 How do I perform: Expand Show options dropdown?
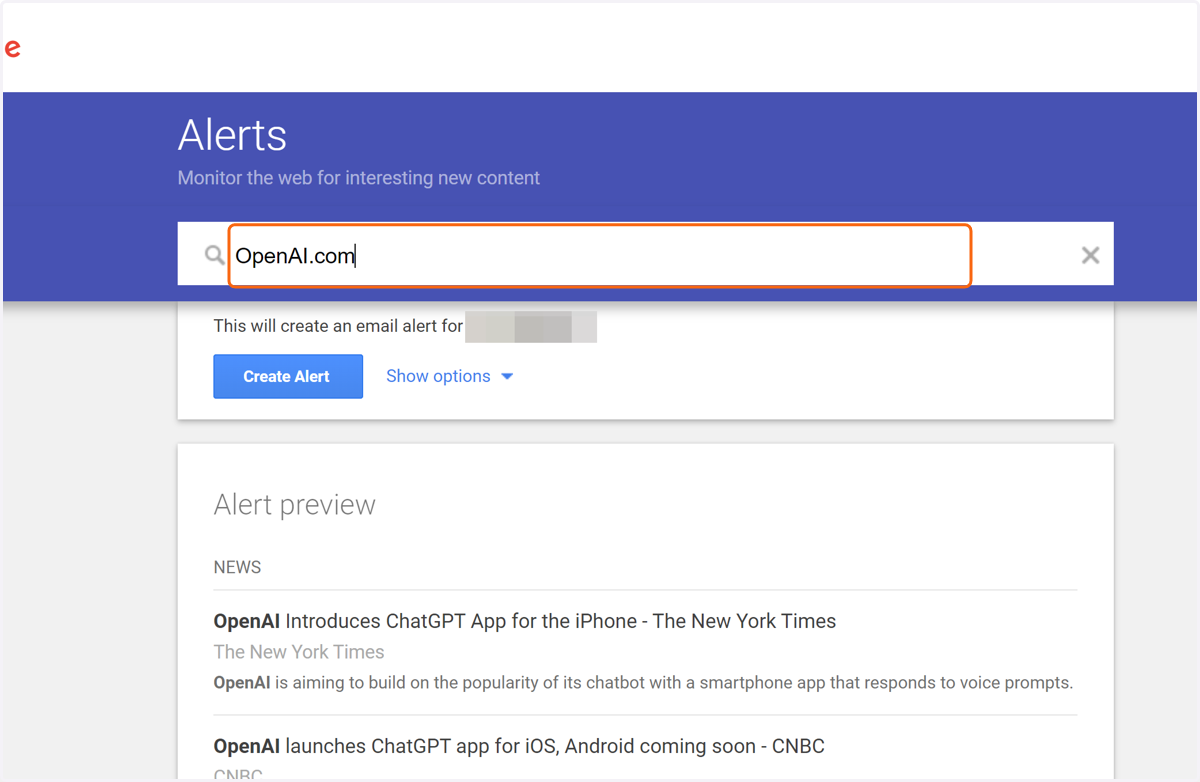click(450, 376)
